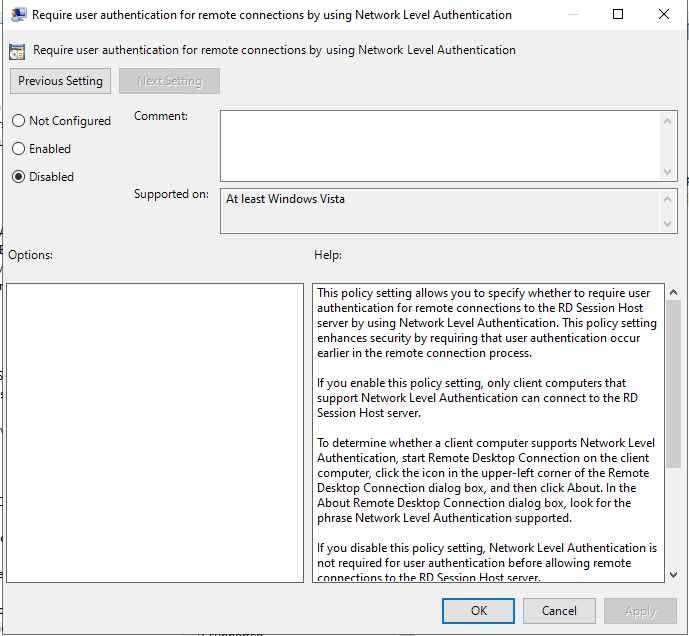Click the policy icon in the title bar
689x636 pixels.
(18, 15)
